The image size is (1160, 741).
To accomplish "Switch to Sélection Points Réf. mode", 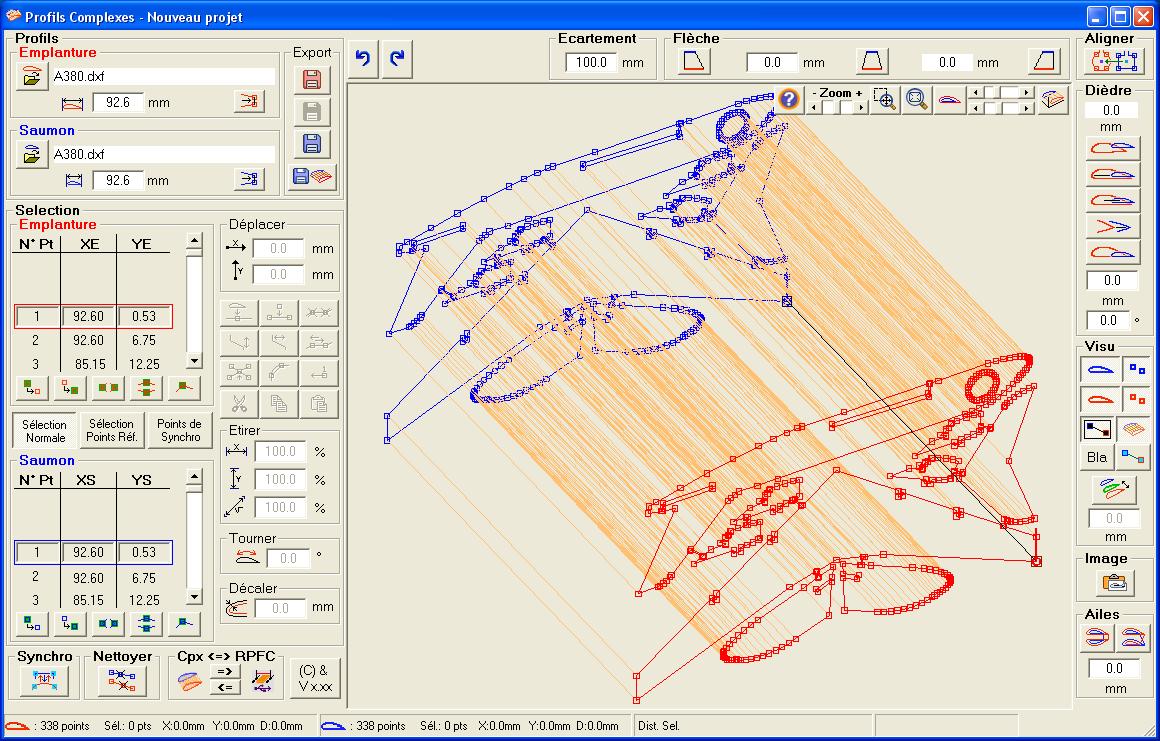I will coord(110,430).
